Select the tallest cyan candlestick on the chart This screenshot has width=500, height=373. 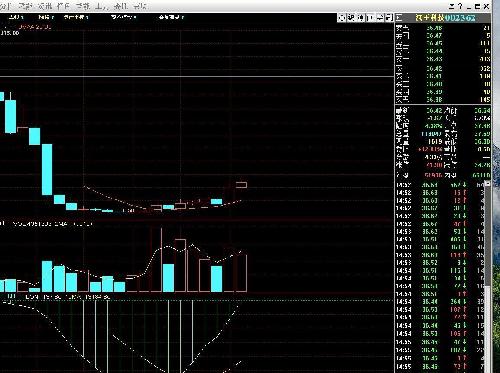point(47,169)
